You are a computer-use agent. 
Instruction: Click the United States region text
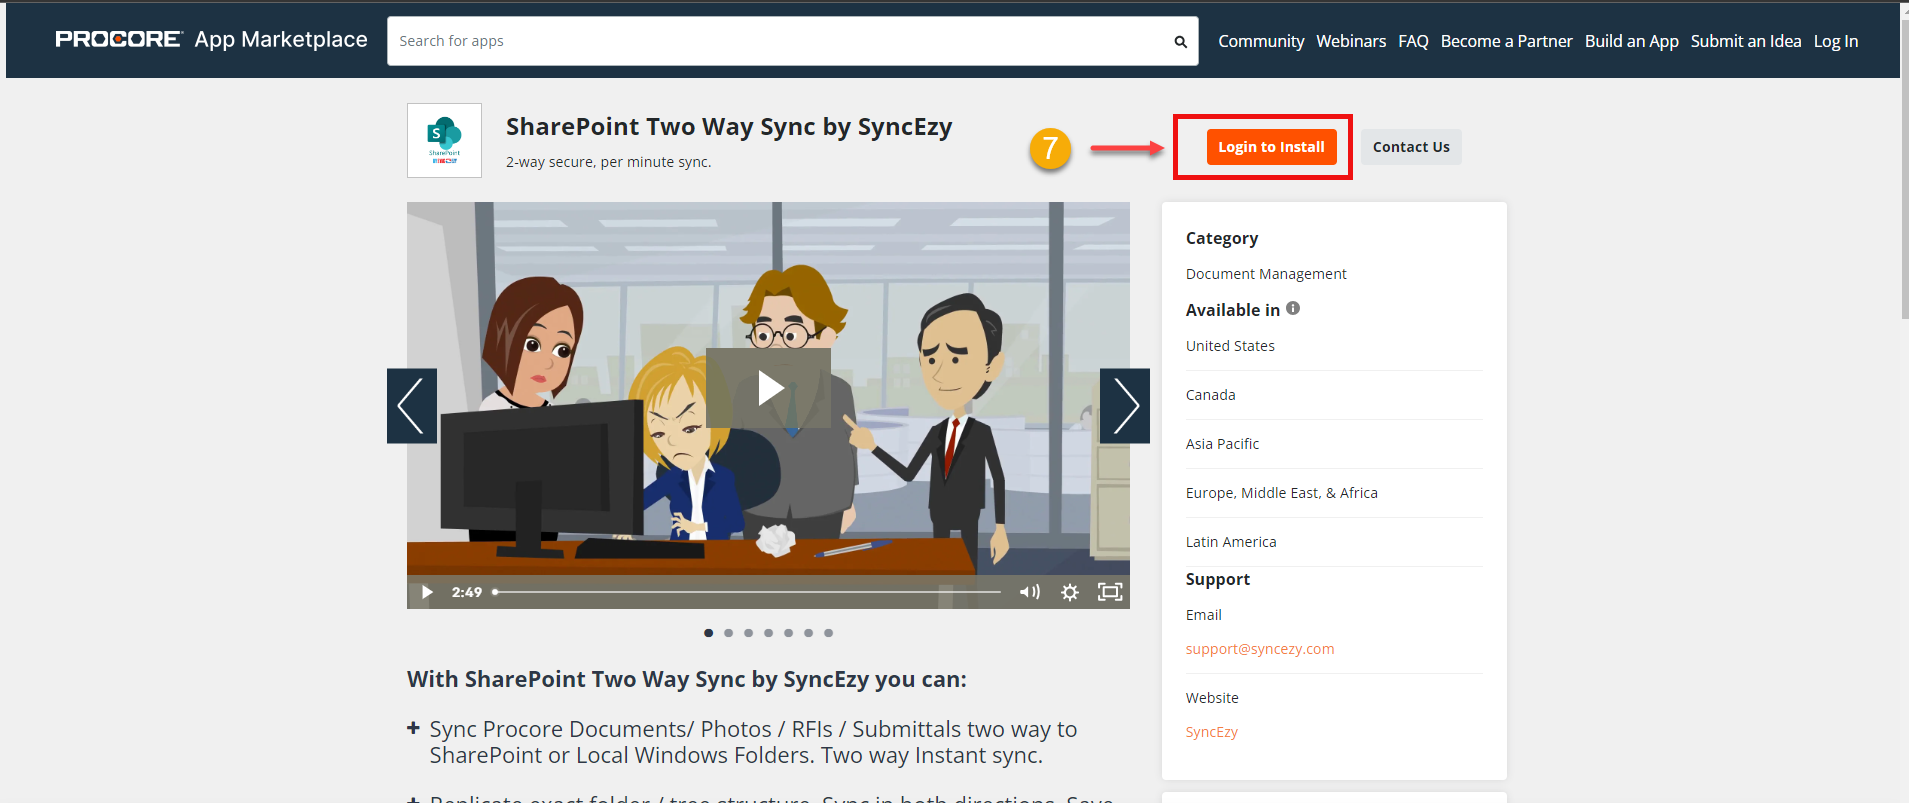click(1230, 346)
